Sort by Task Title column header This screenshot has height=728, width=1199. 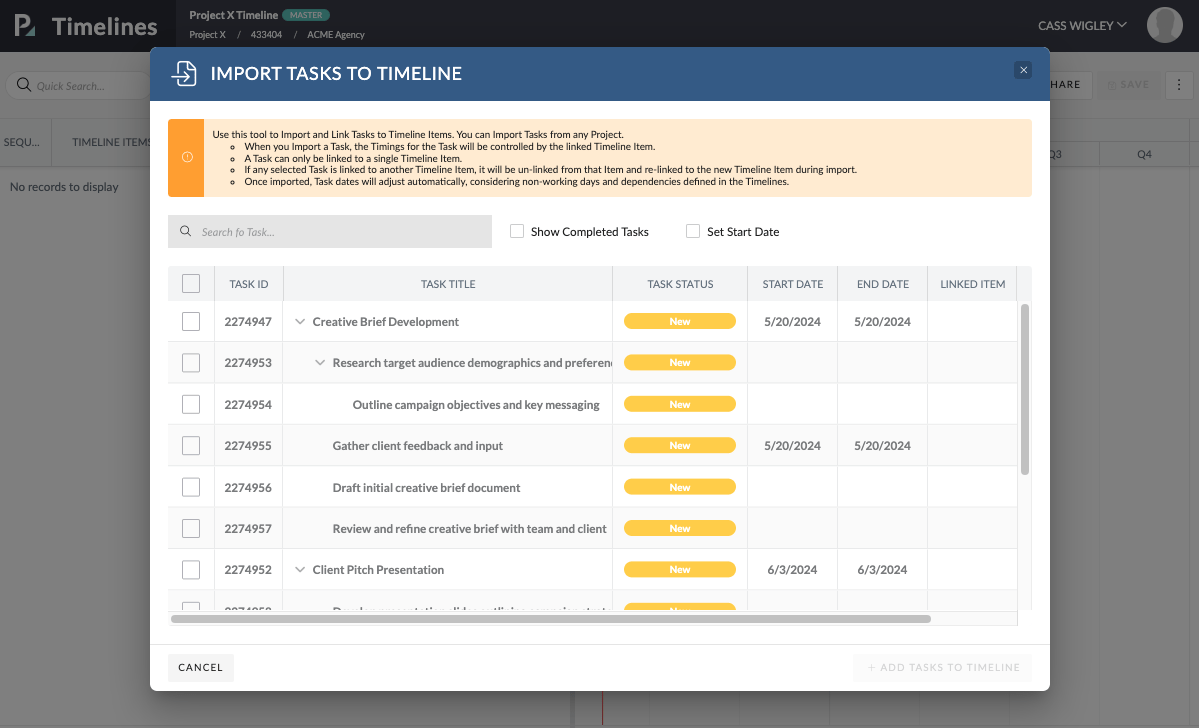(448, 284)
